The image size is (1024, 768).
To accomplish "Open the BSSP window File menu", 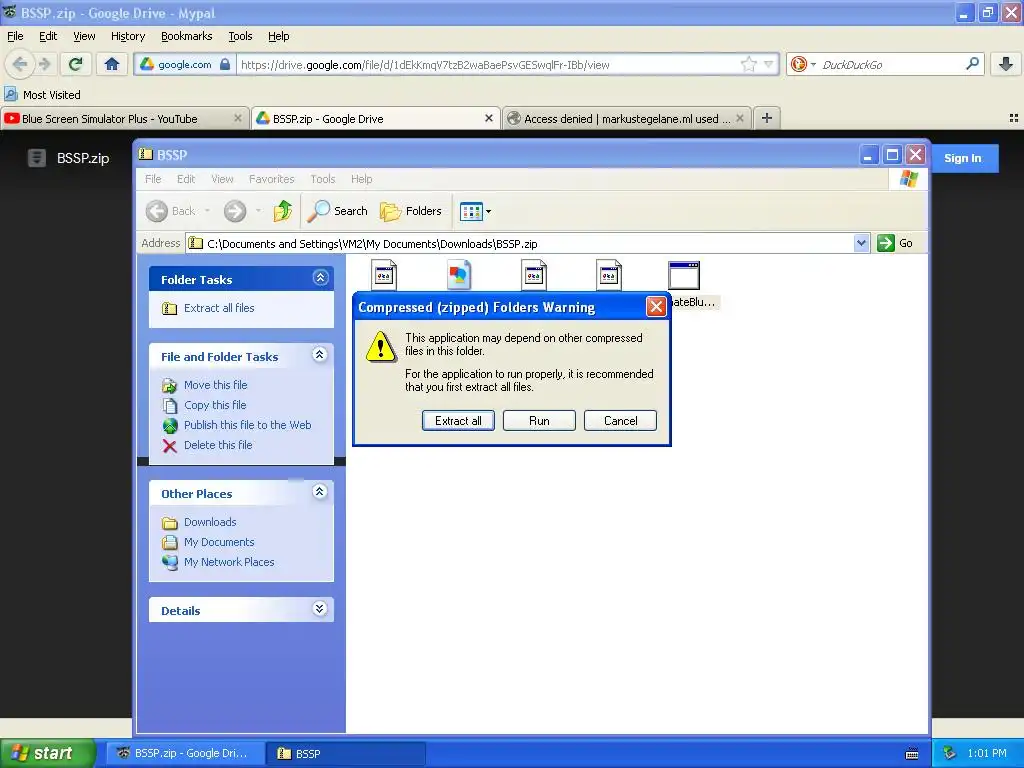I will (153, 179).
